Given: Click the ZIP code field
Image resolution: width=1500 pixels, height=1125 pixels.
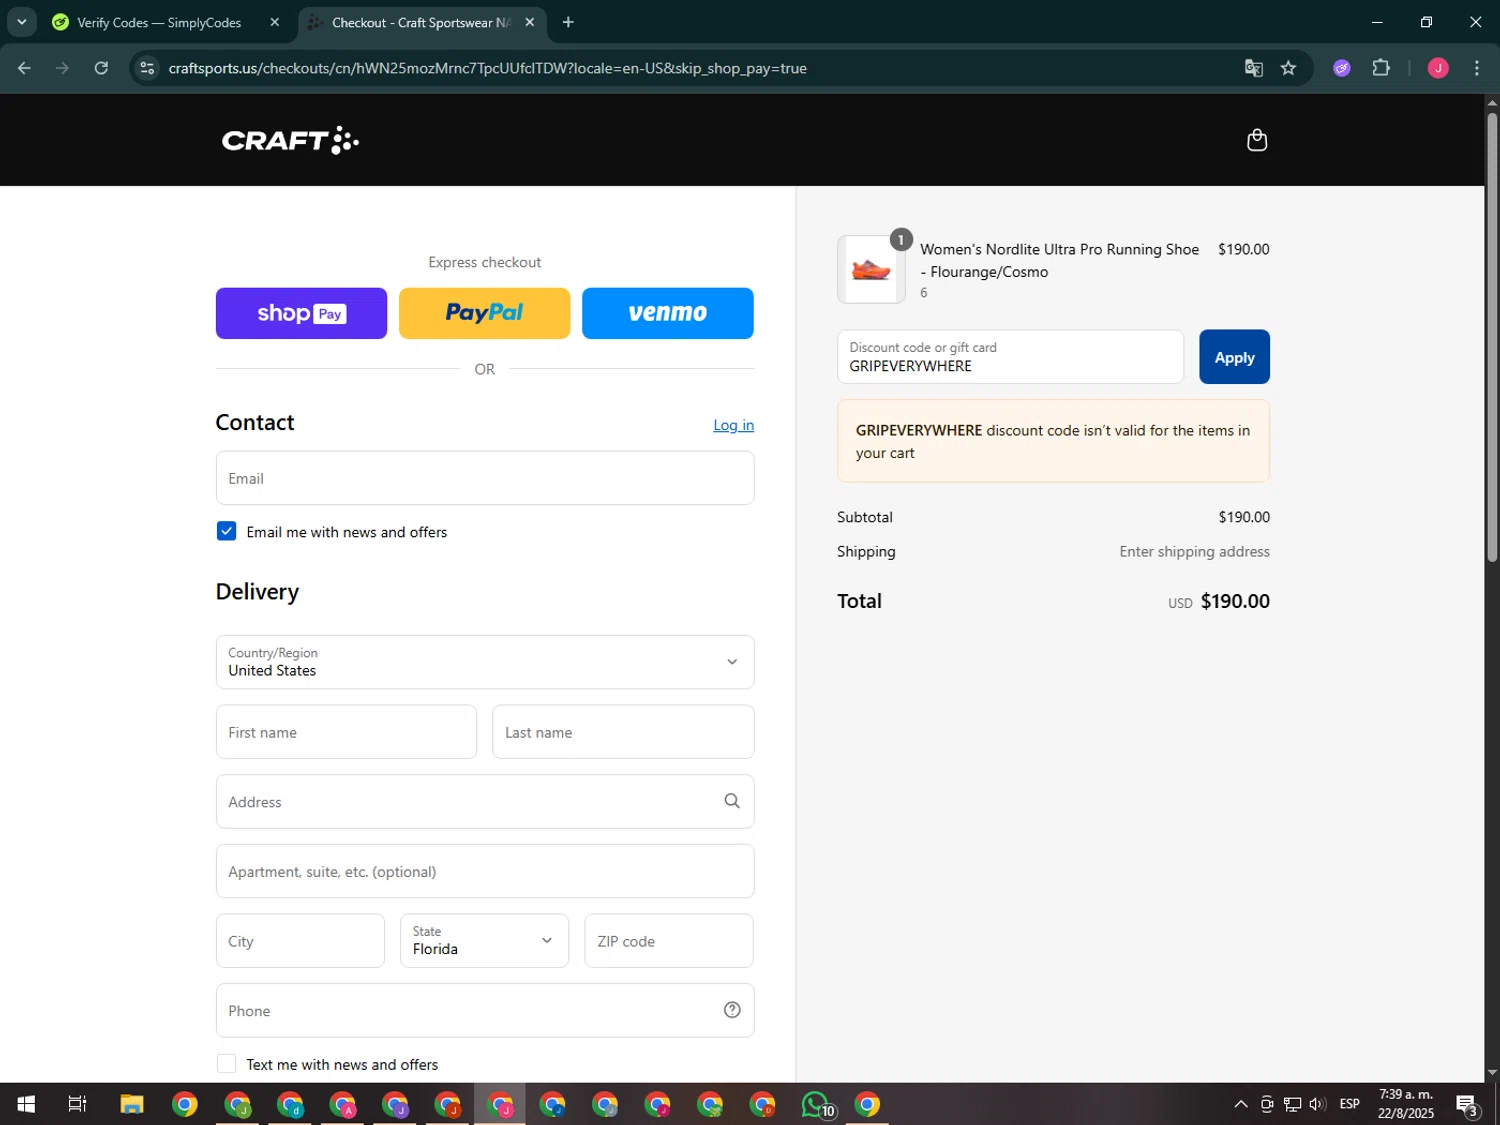Looking at the screenshot, I should tap(668, 940).
